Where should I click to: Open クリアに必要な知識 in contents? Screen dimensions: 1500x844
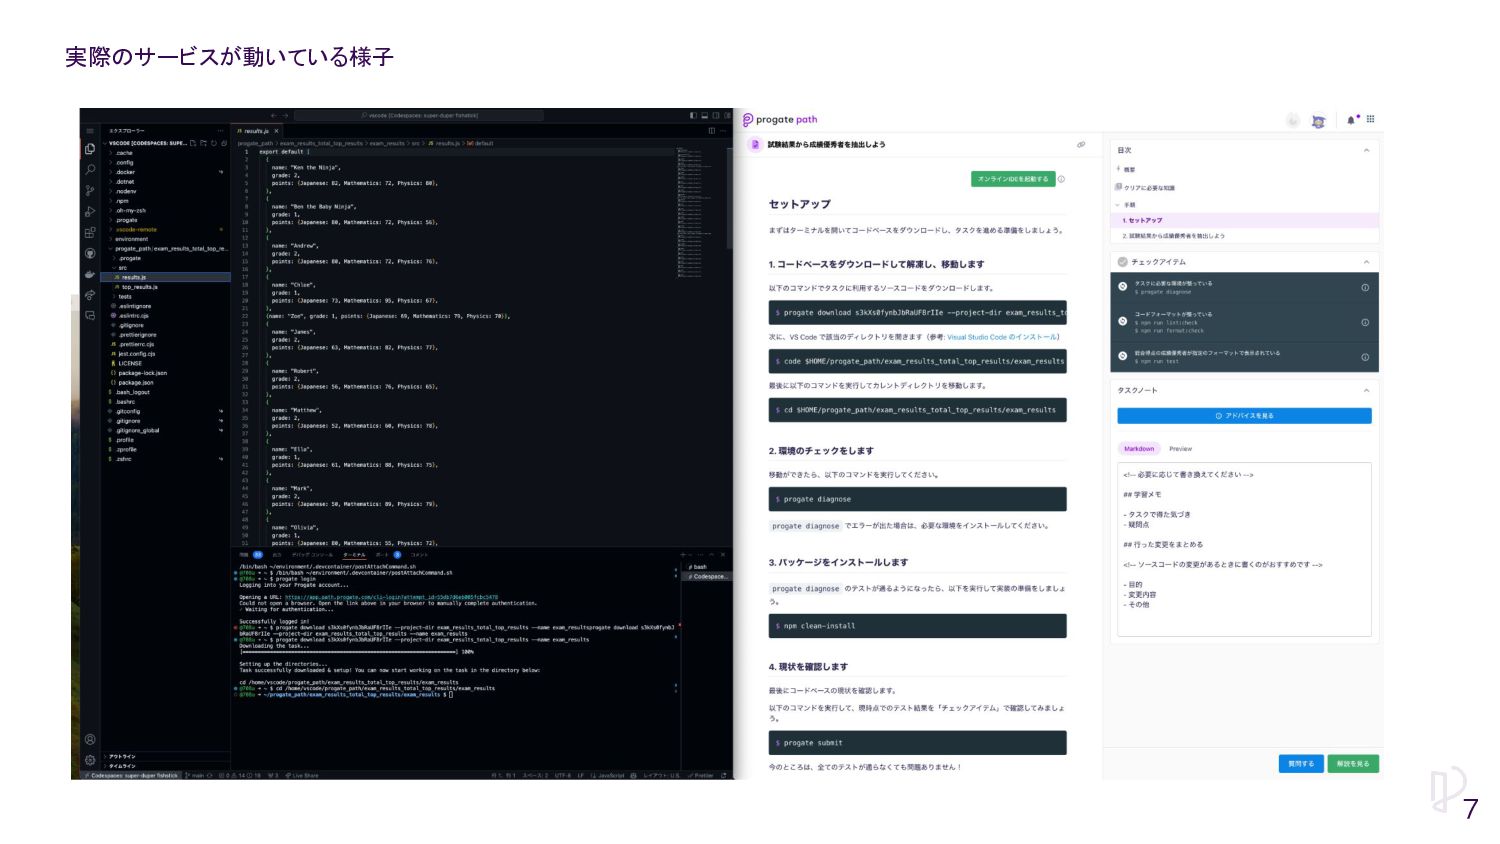(1145, 188)
